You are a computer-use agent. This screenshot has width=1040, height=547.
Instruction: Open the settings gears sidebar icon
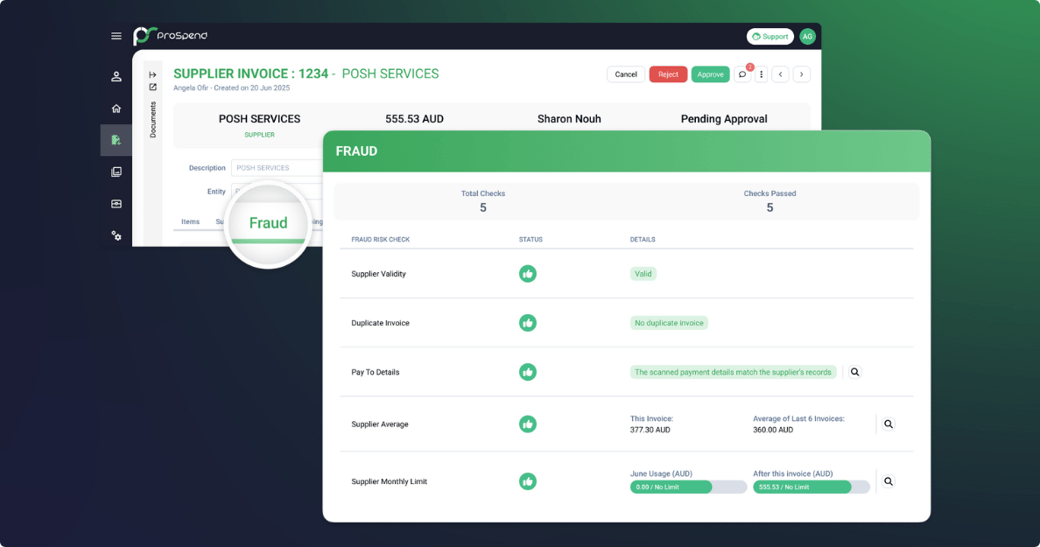click(116, 235)
